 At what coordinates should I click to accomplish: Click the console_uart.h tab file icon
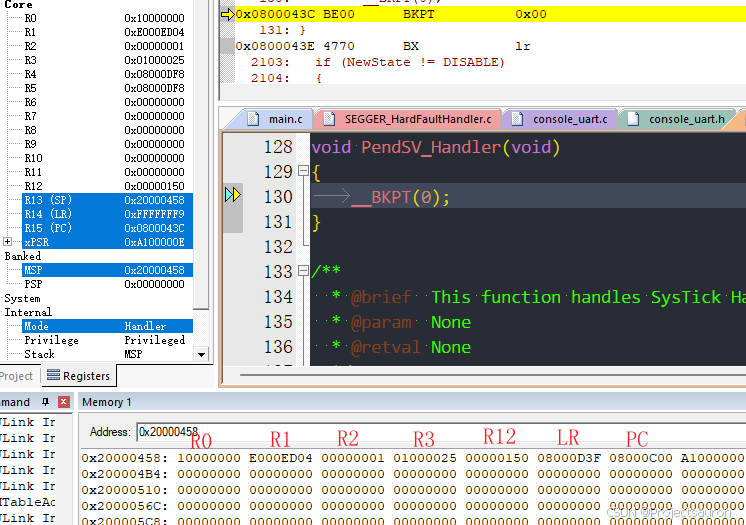click(x=634, y=119)
